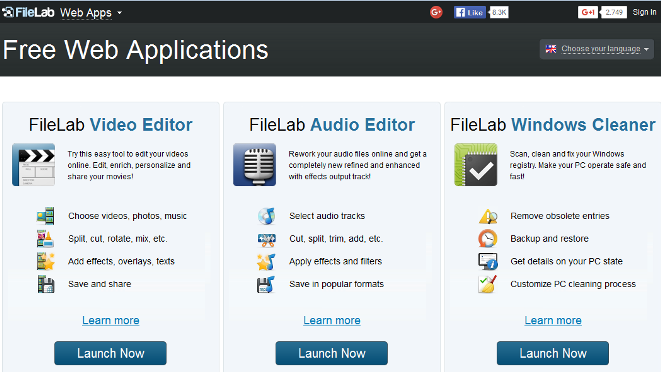Click the Windows Cleaner checkmark chip icon

pos(476,164)
